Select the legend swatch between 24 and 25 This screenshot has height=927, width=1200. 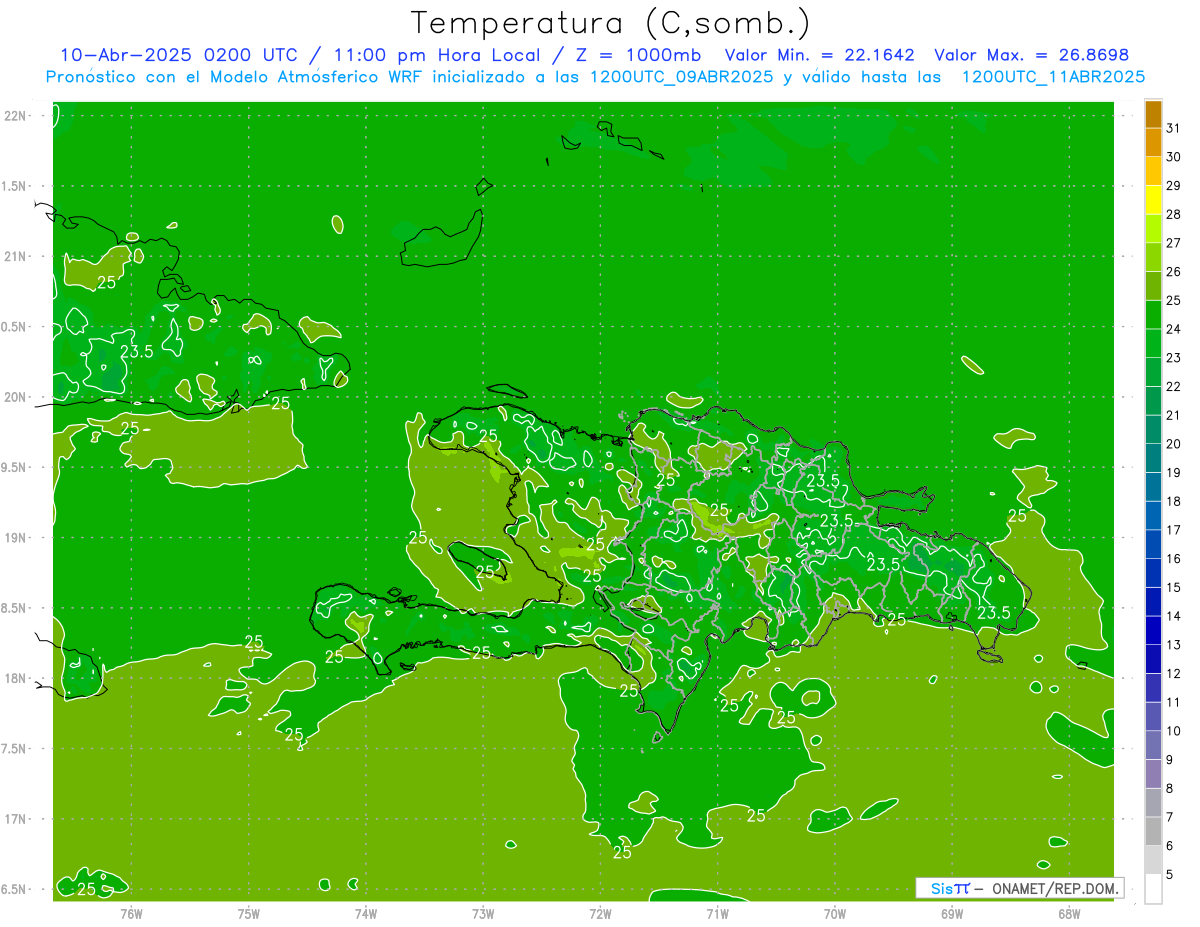pos(1153,315)
